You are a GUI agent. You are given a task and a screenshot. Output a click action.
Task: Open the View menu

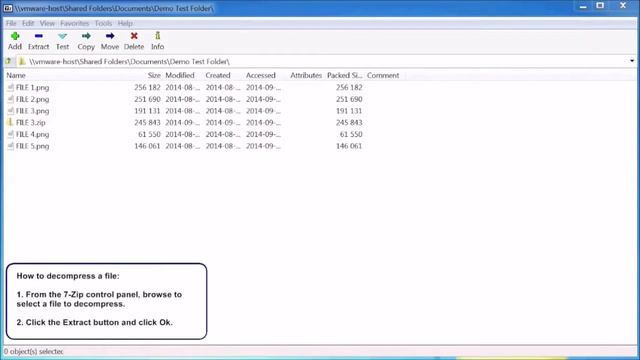pyautogui.click(x=47, y=23)
